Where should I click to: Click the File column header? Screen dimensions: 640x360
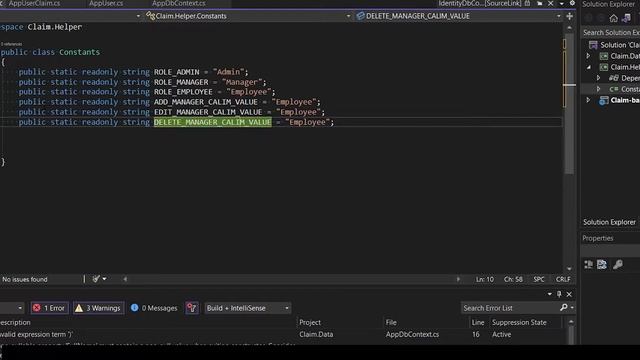(391, 322)
